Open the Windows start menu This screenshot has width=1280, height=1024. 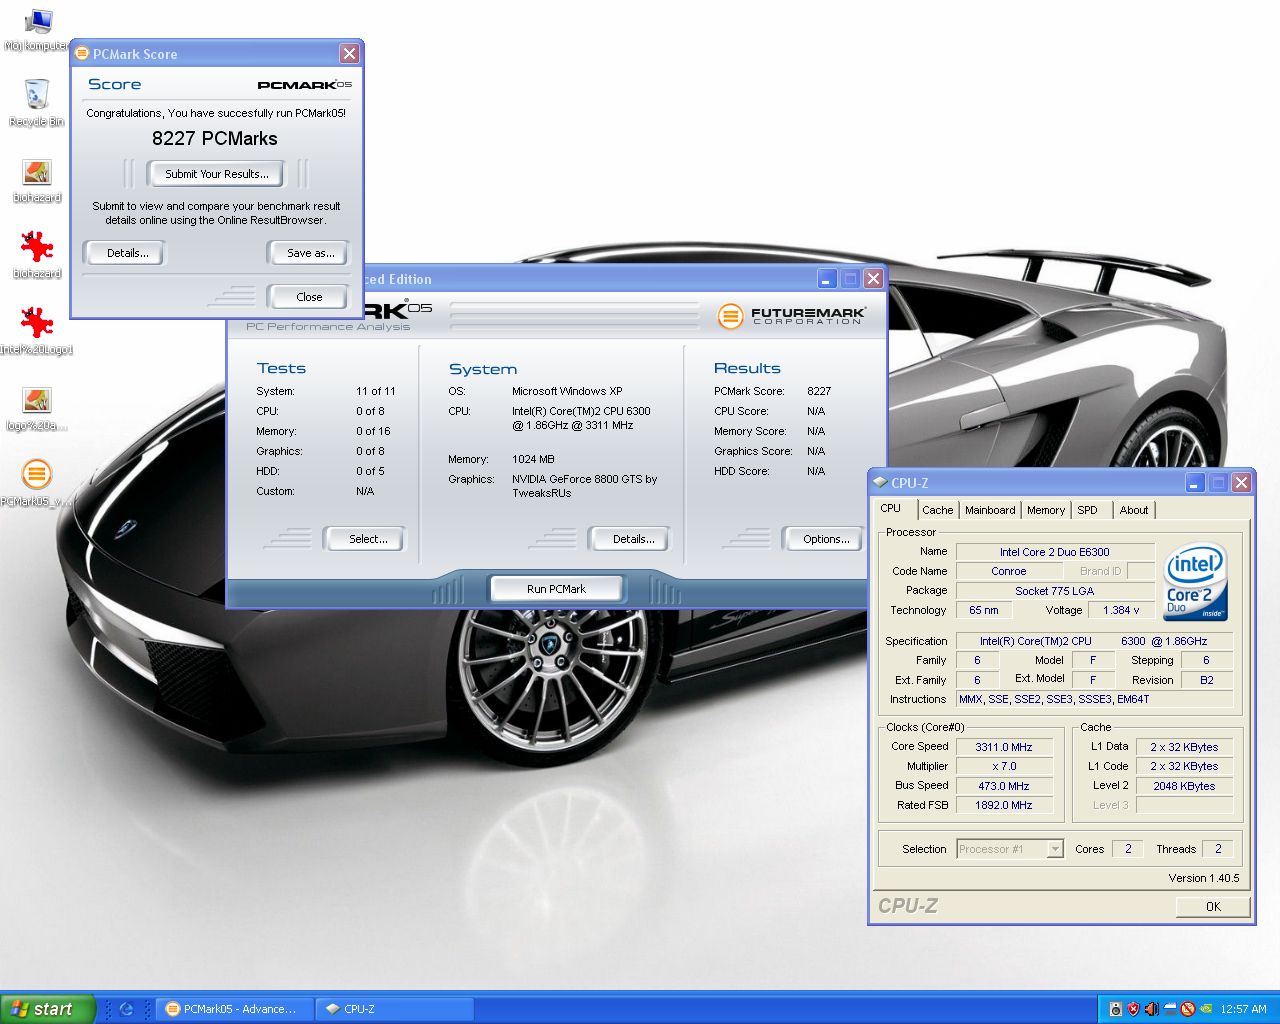[48, 1009]
